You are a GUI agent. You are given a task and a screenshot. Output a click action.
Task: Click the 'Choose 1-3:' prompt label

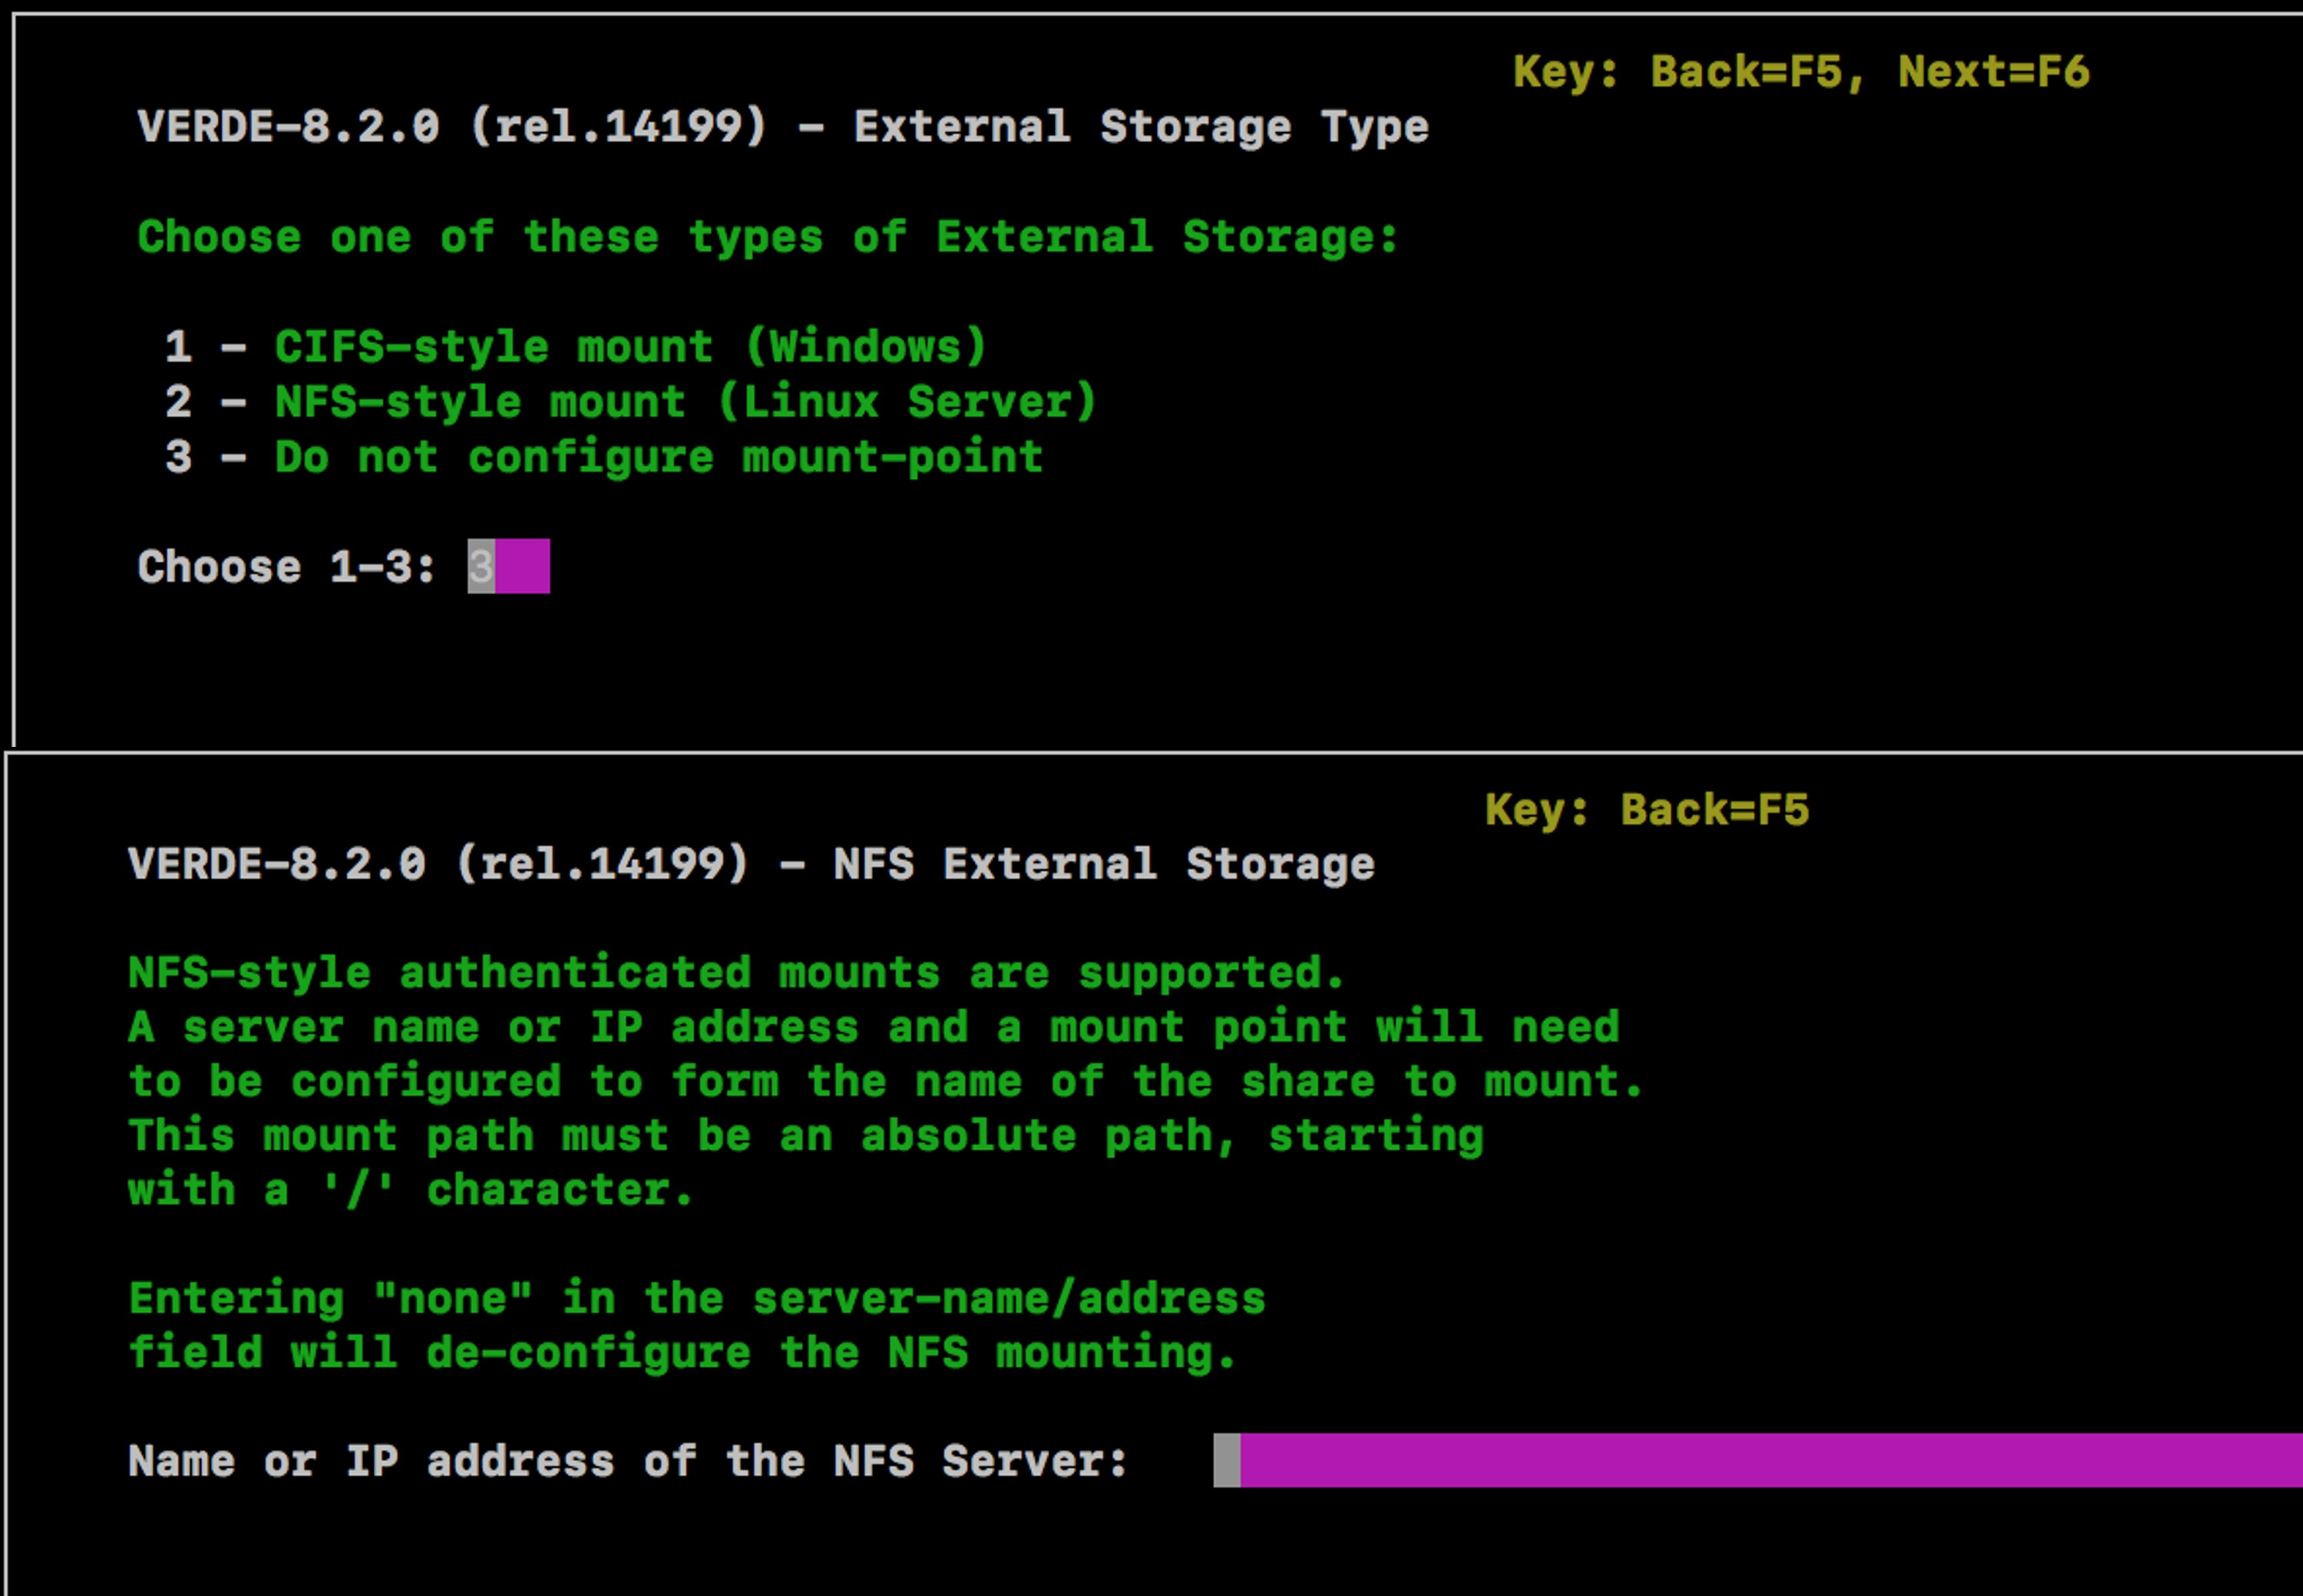click(x=286, y=567)
